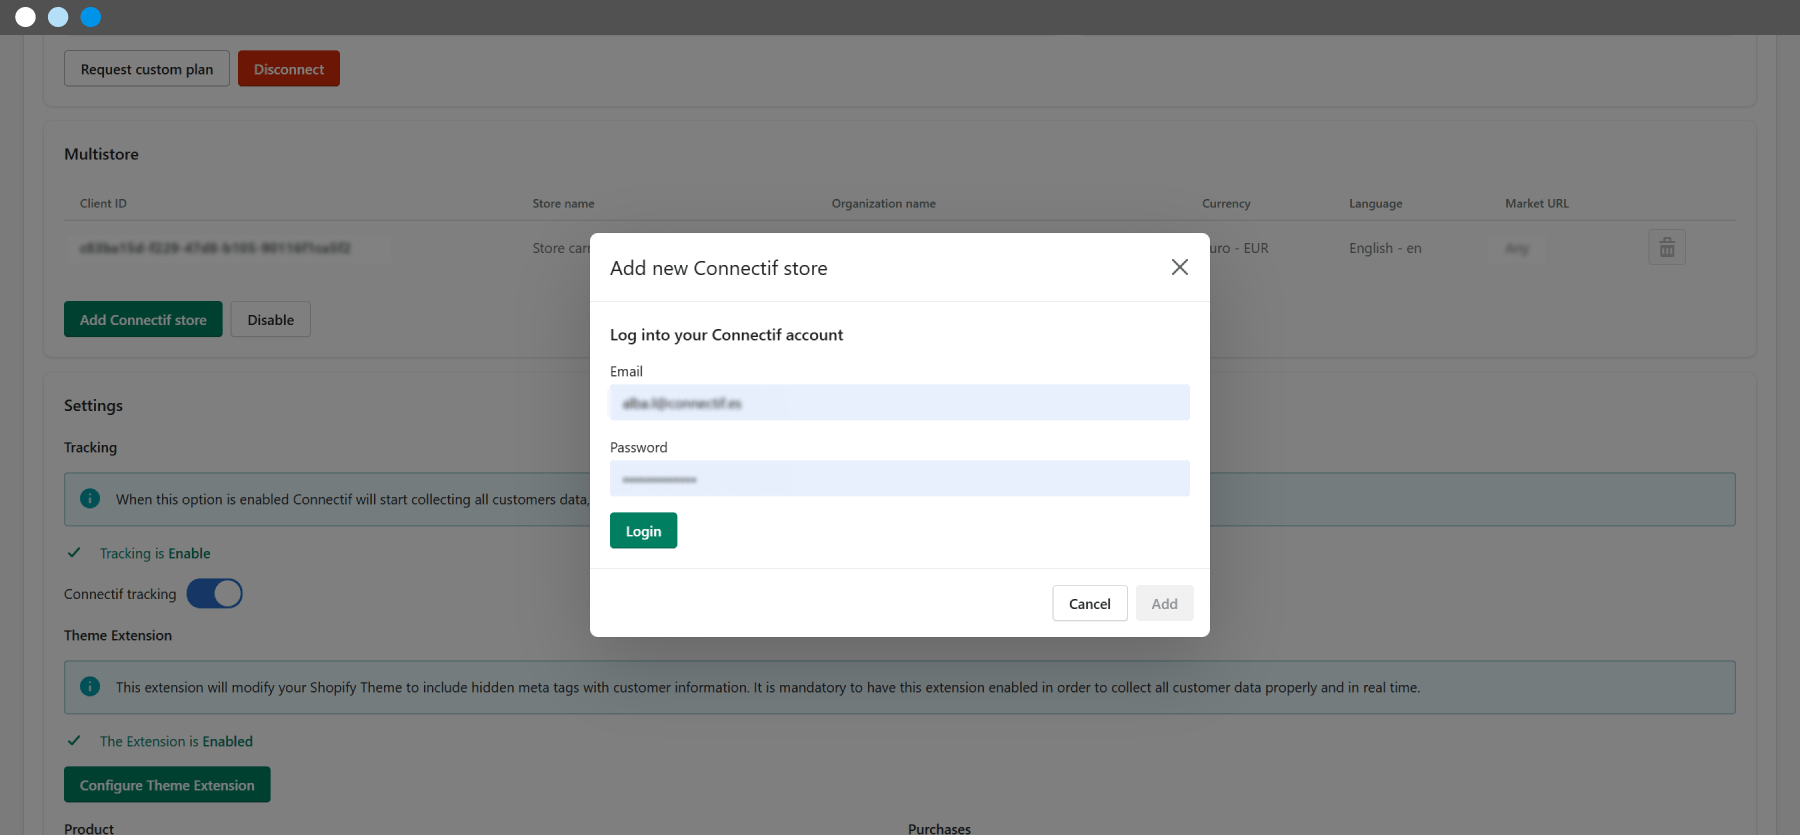This screenshot has height=835, width=1800.
Task: Open Configure Theme Extension
Action: click(167, 785)
